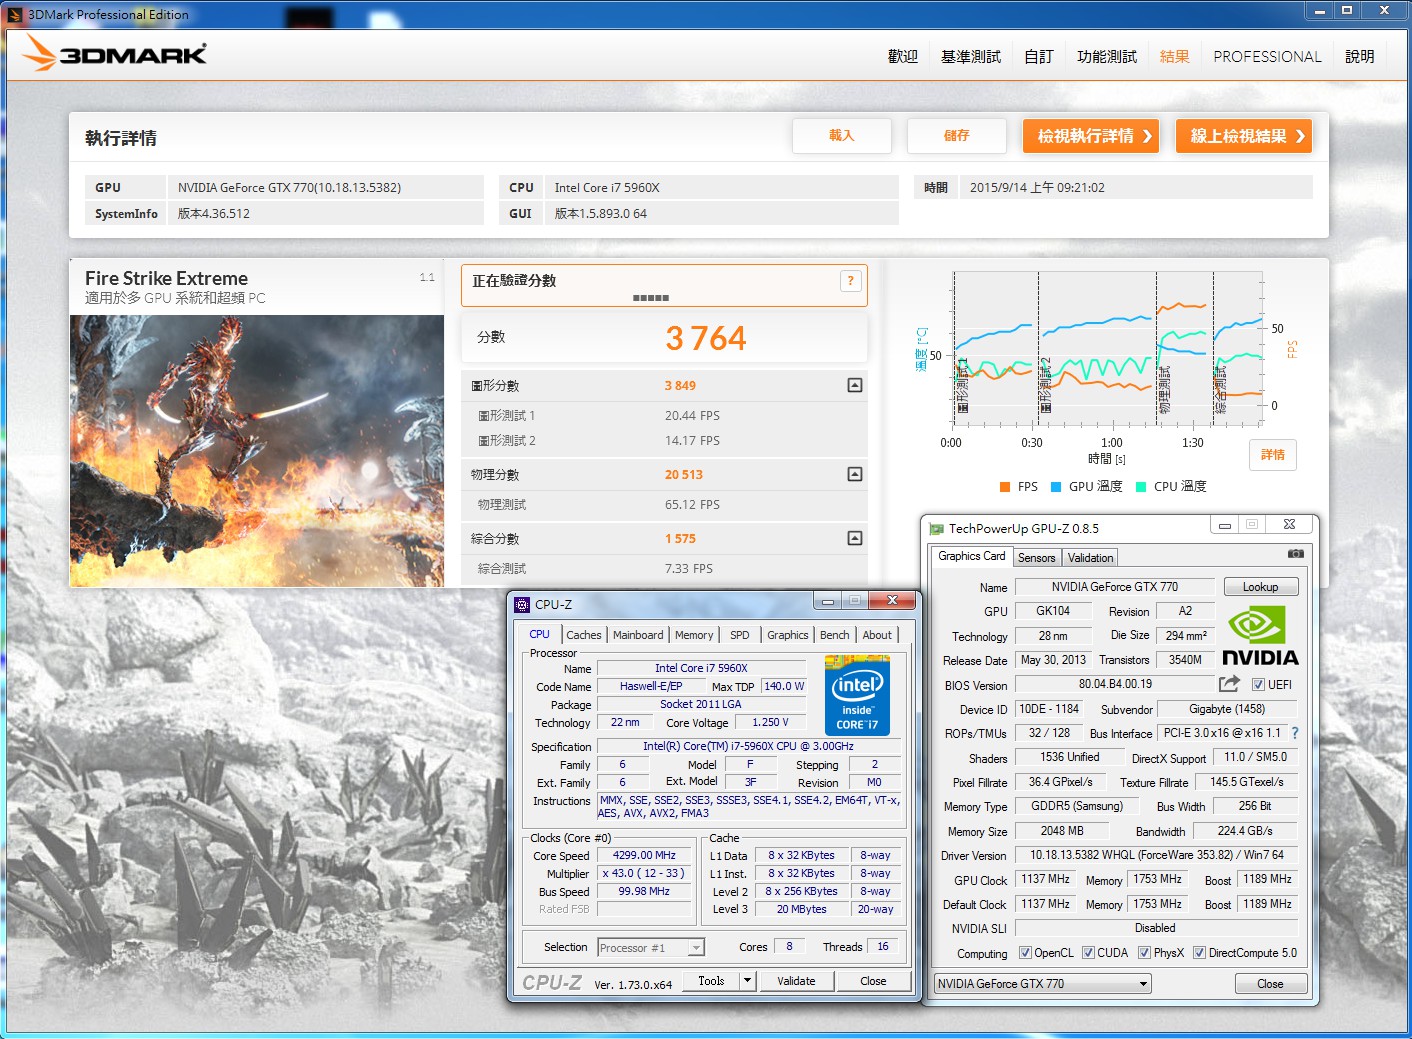Click the Tools button in CPU-Z
Viewport: 1412px width, 1039px height.
point(711,981)
